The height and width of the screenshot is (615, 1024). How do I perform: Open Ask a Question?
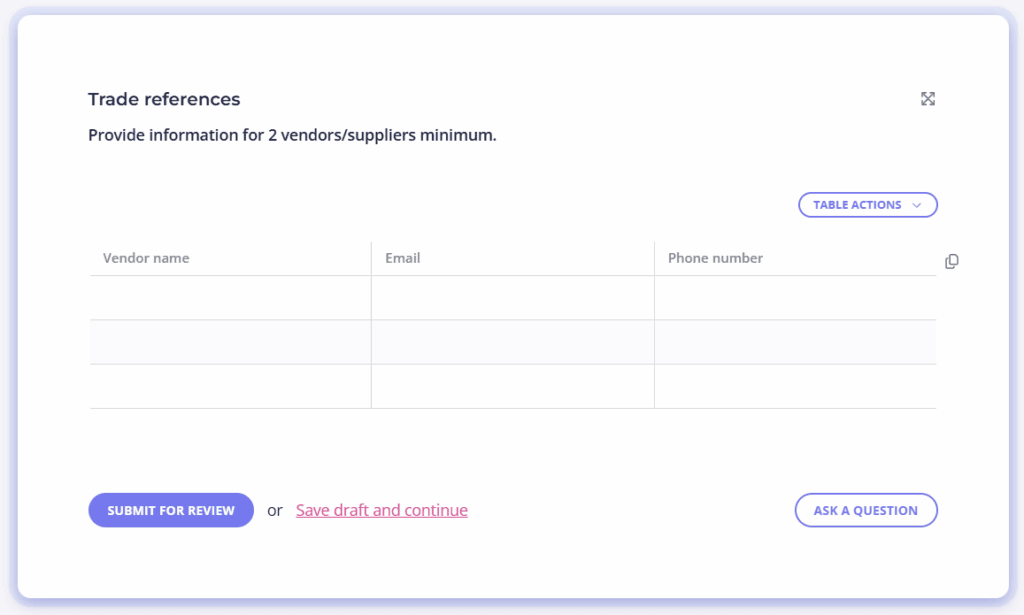pos(866,510)
